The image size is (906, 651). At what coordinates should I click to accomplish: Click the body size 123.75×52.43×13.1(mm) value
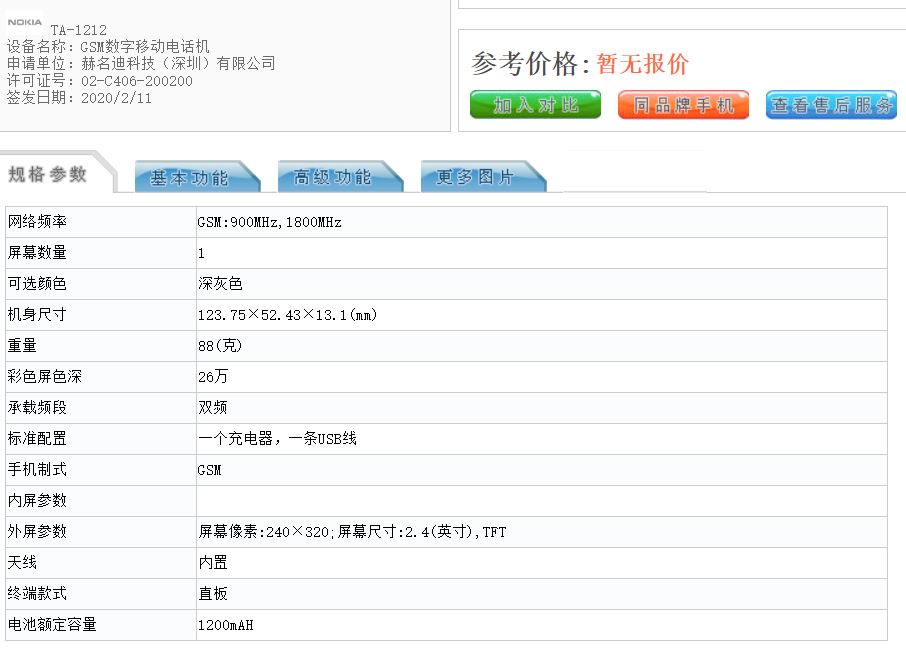pos(287,315)
